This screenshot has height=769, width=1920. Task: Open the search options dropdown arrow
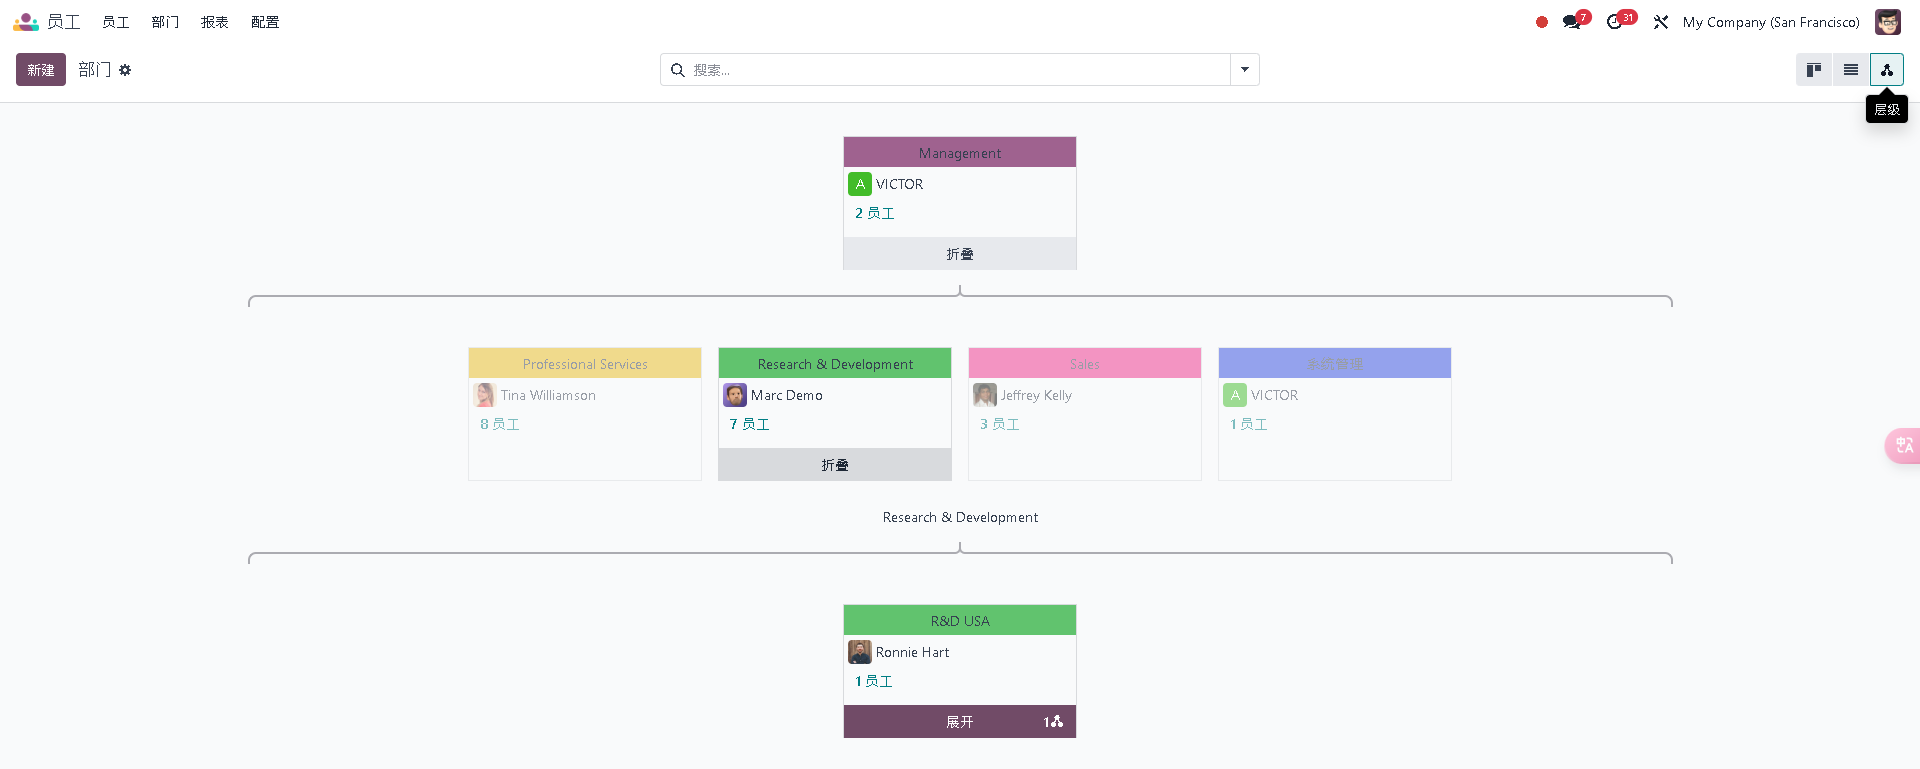[x=1244, y=70]
